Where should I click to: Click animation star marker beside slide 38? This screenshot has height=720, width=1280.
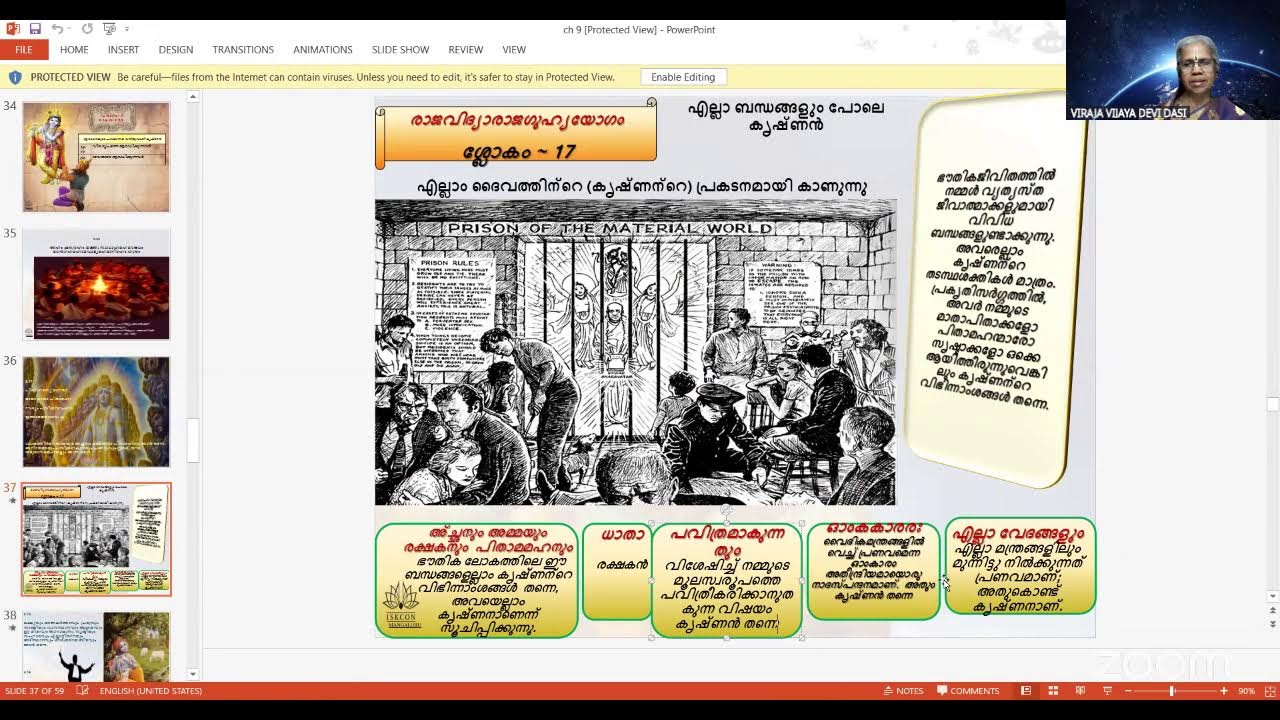click(x=11, y=628)
